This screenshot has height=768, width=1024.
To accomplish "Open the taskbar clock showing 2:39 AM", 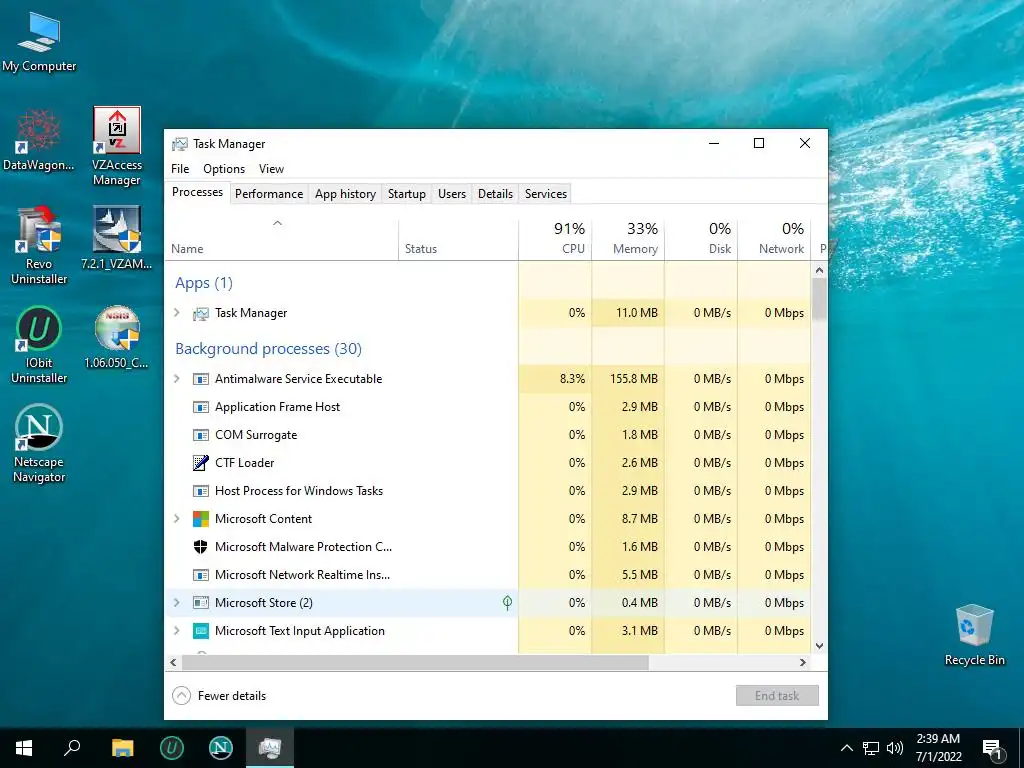I will click(938, 748).
